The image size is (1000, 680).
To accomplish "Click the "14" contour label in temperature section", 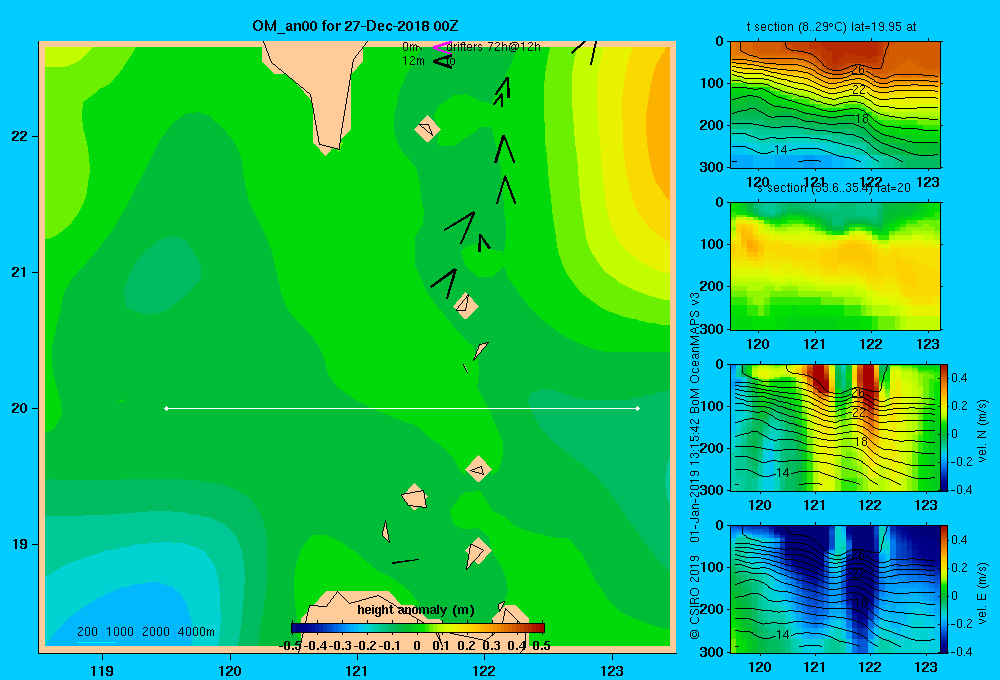I will tap(781, 150).
